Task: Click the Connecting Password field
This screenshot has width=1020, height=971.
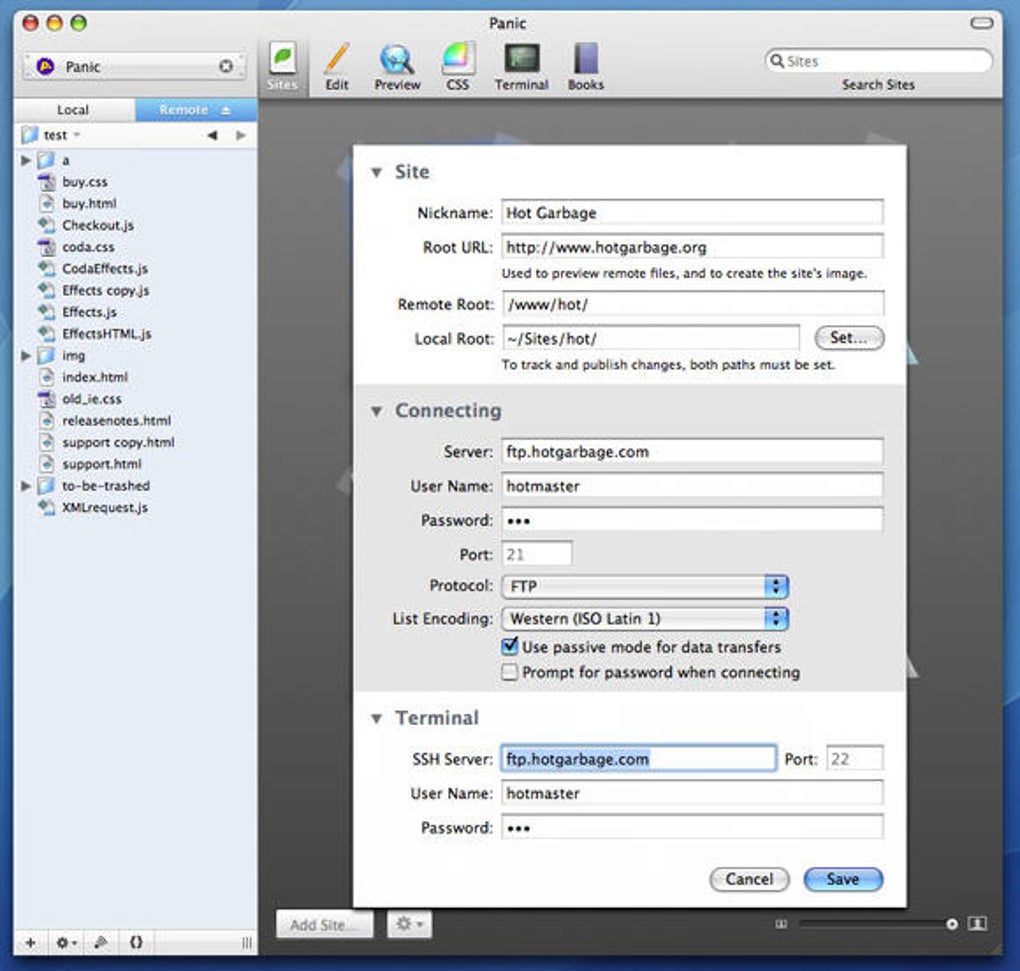Action: click(692, 520)
